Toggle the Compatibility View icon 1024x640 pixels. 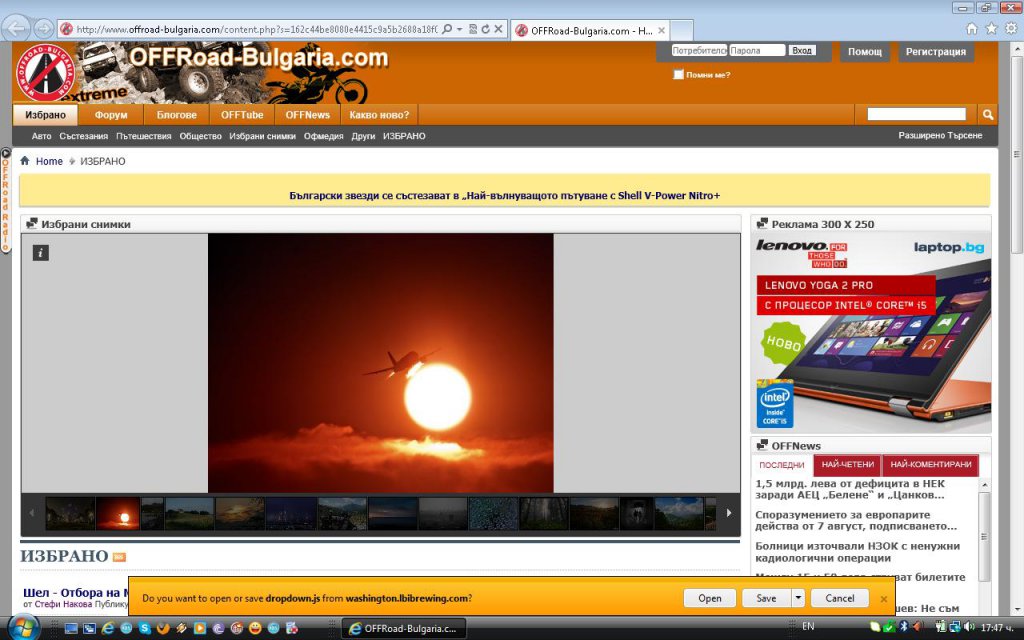(x=473, y=29)
